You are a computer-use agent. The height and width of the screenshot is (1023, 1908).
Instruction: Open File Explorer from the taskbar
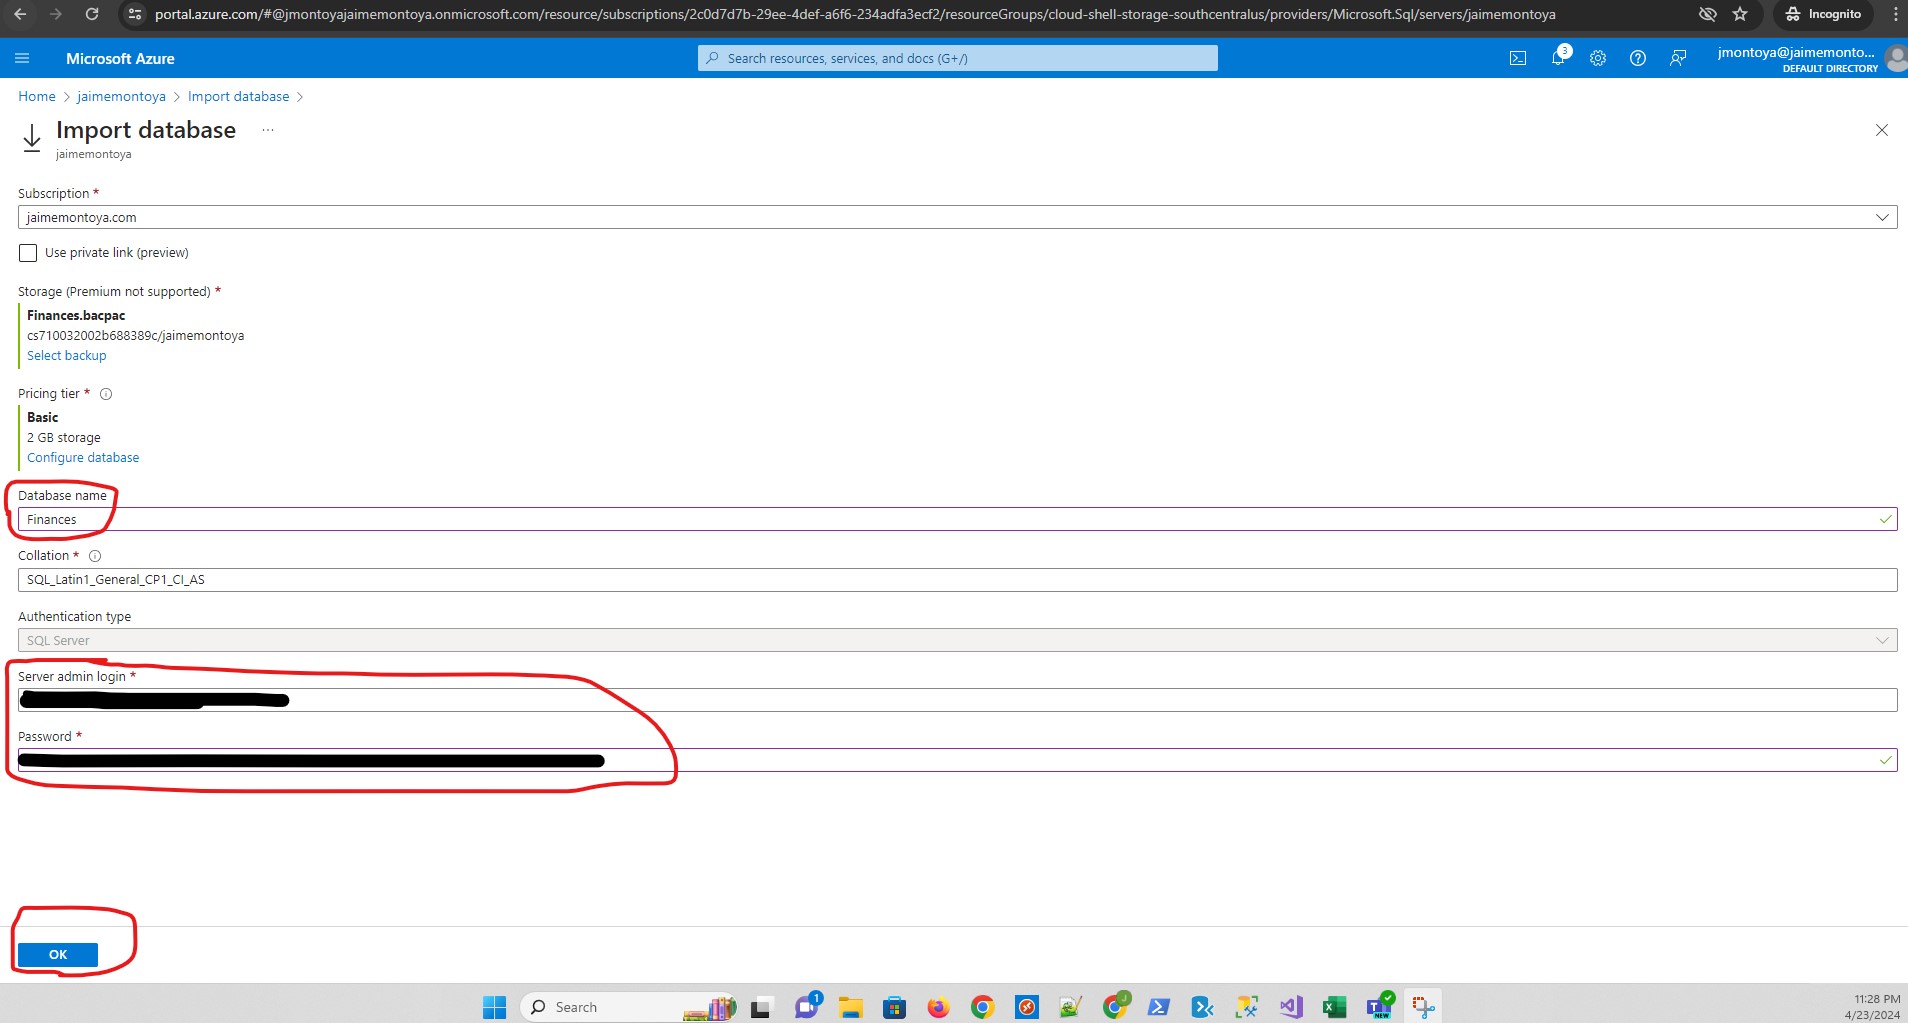tap(850, 1007)
